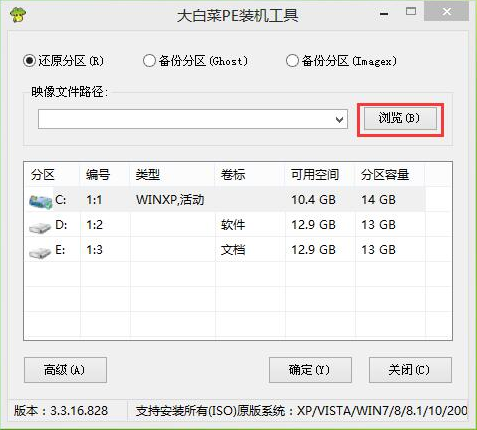Viewport: 477px width, 430px height.
Task: Close the window with the X button
Action: click(447, 12)
